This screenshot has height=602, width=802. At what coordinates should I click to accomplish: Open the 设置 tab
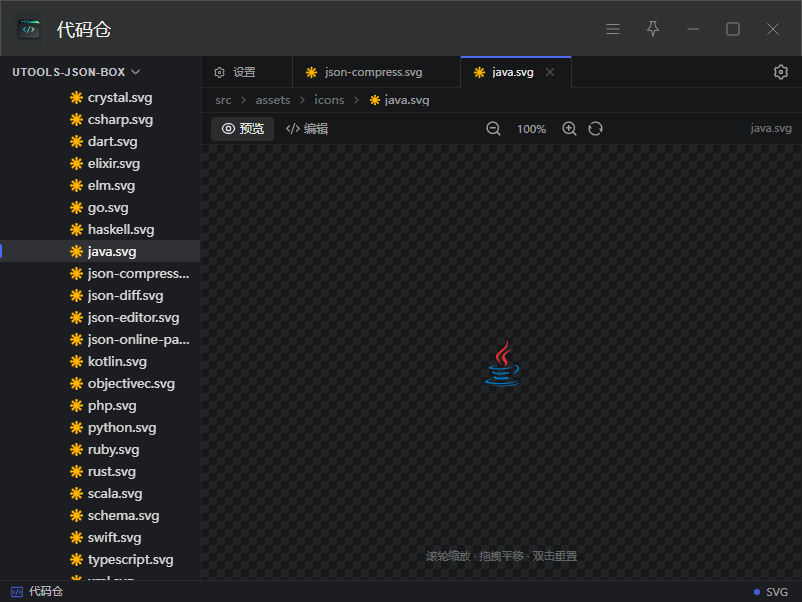click(247, 72)
